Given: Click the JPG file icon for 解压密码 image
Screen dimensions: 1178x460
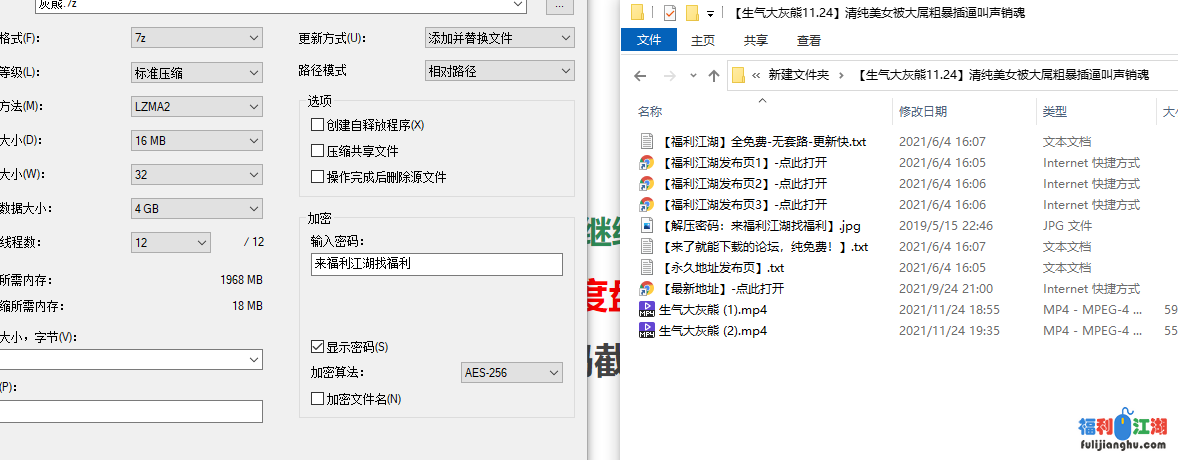Looking at the screenshot, I should tap(646, 226).
